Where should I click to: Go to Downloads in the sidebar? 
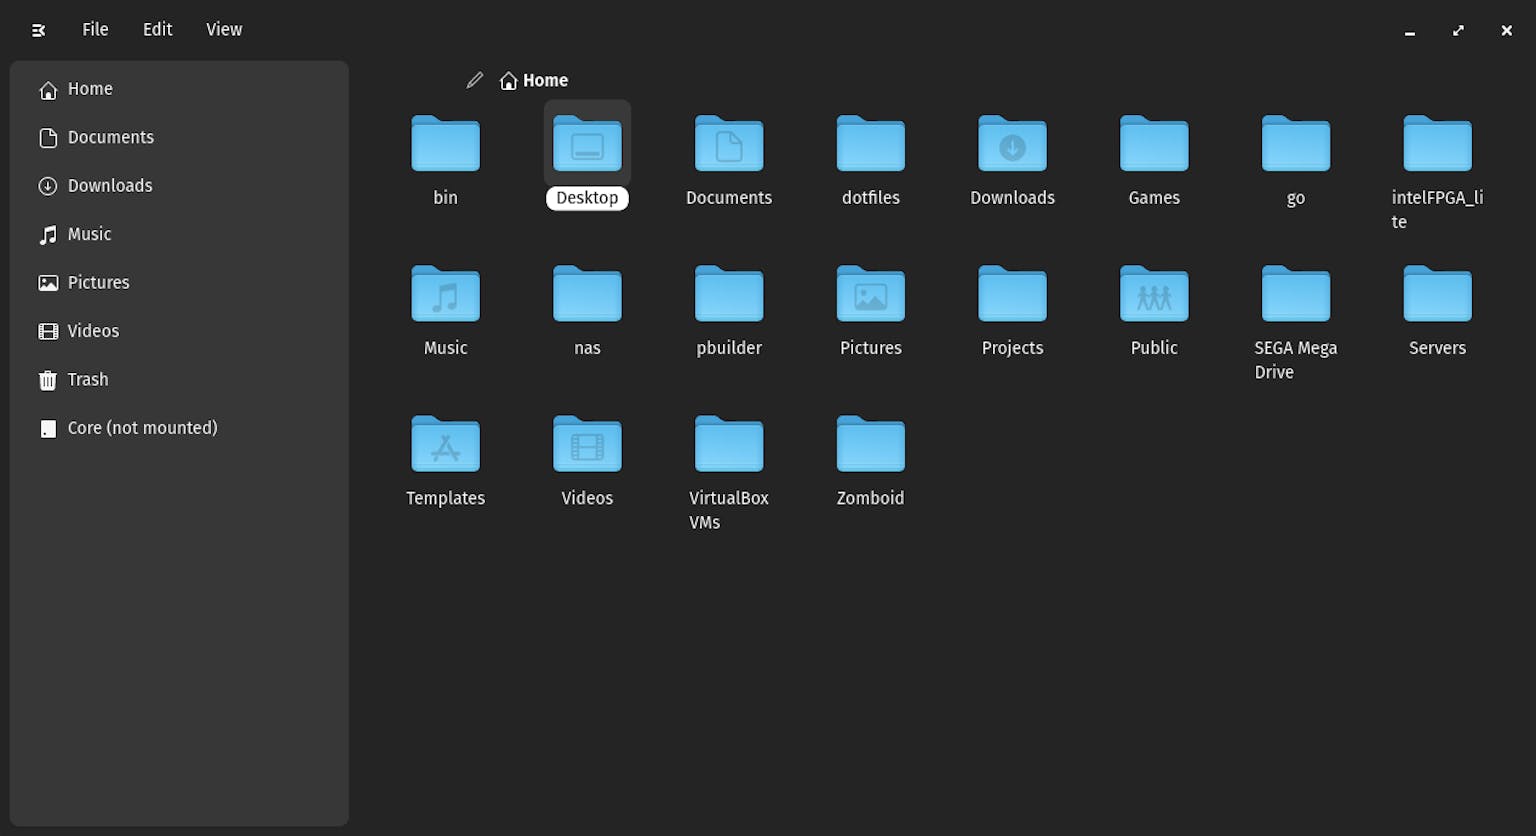click(110, 186)
